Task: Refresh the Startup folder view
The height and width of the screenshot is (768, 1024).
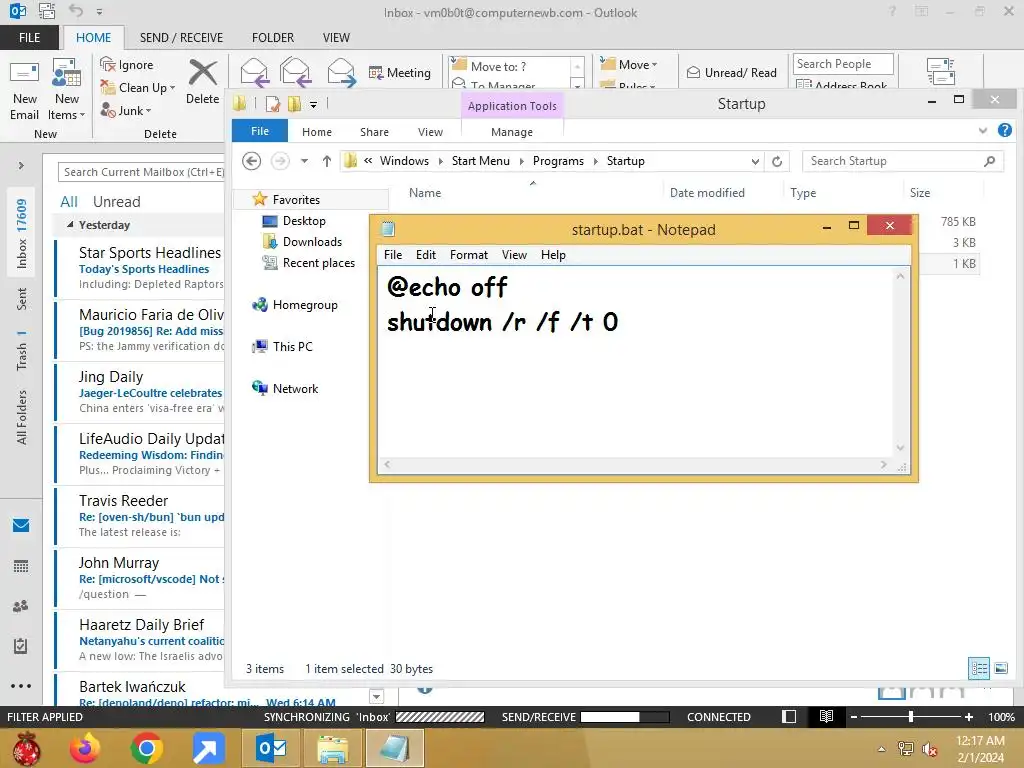Action: pos(776,161)
